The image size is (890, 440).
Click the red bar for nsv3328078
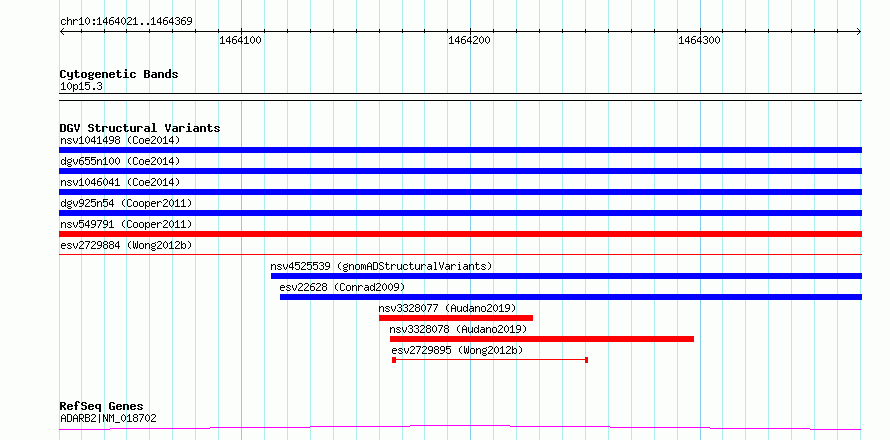(541, 339)
